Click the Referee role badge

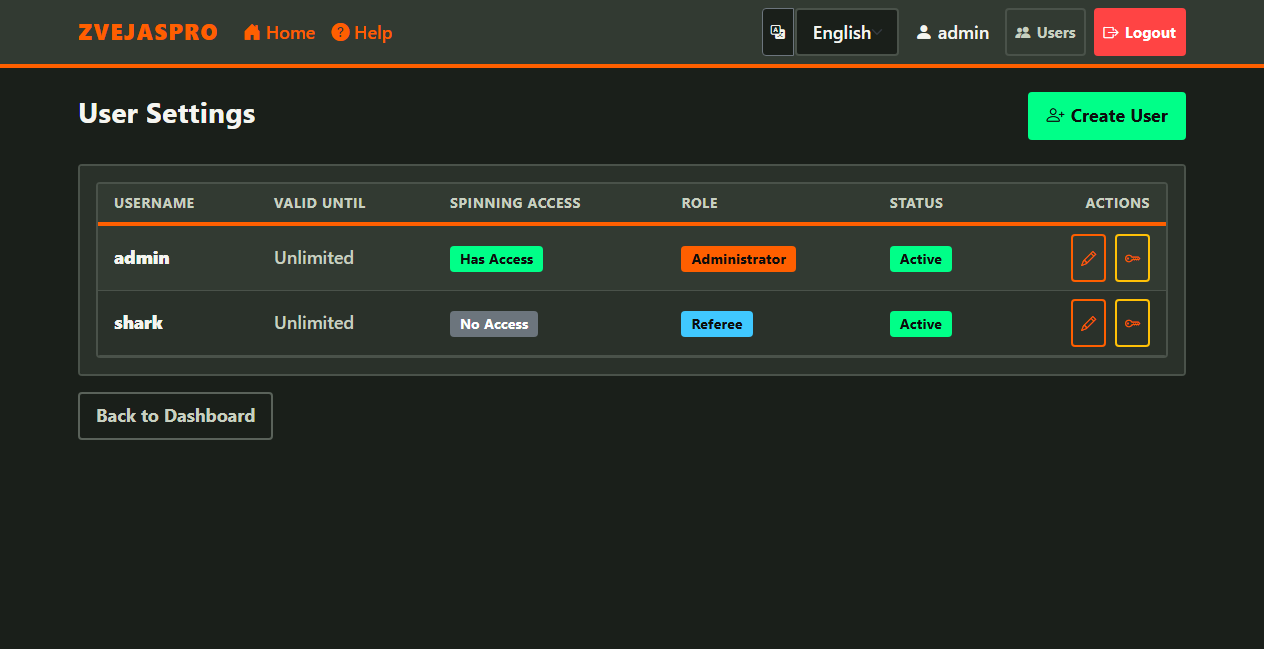tap(717, 324)
